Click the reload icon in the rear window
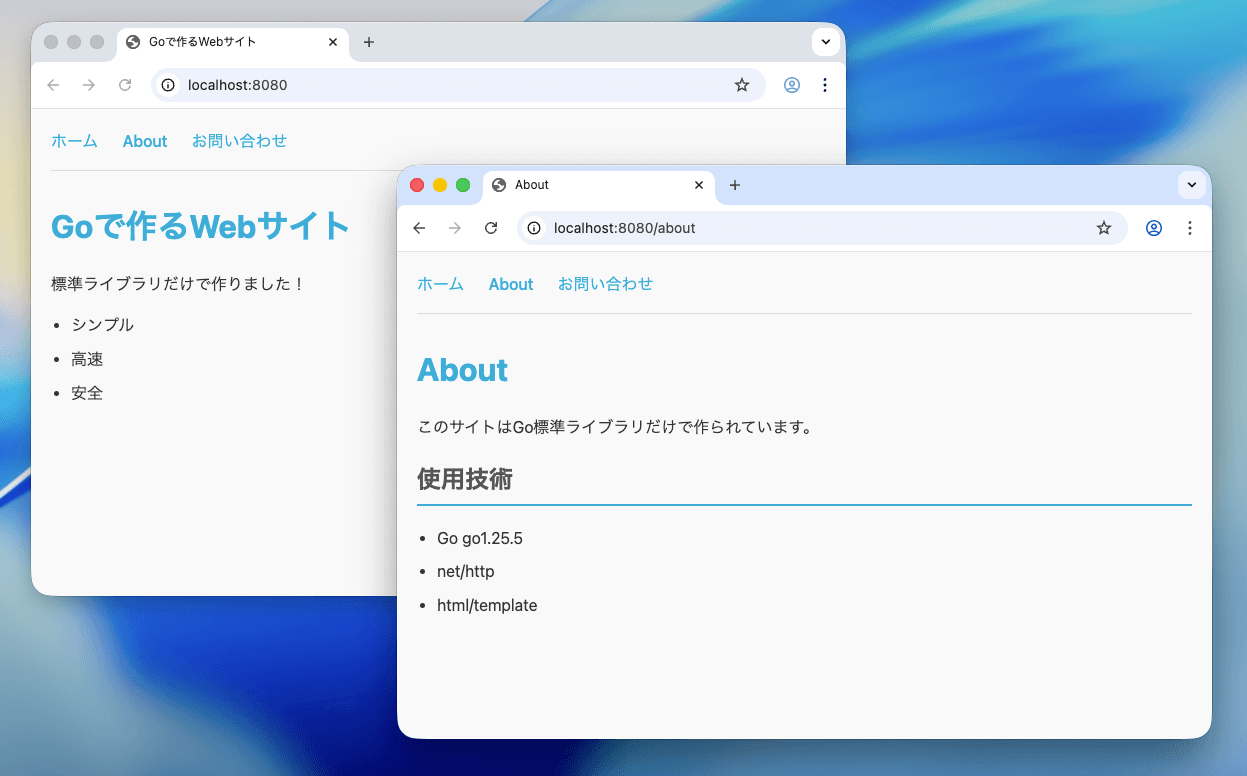The width and height of the screenshot is (1247, 776). tap(125, 85)
